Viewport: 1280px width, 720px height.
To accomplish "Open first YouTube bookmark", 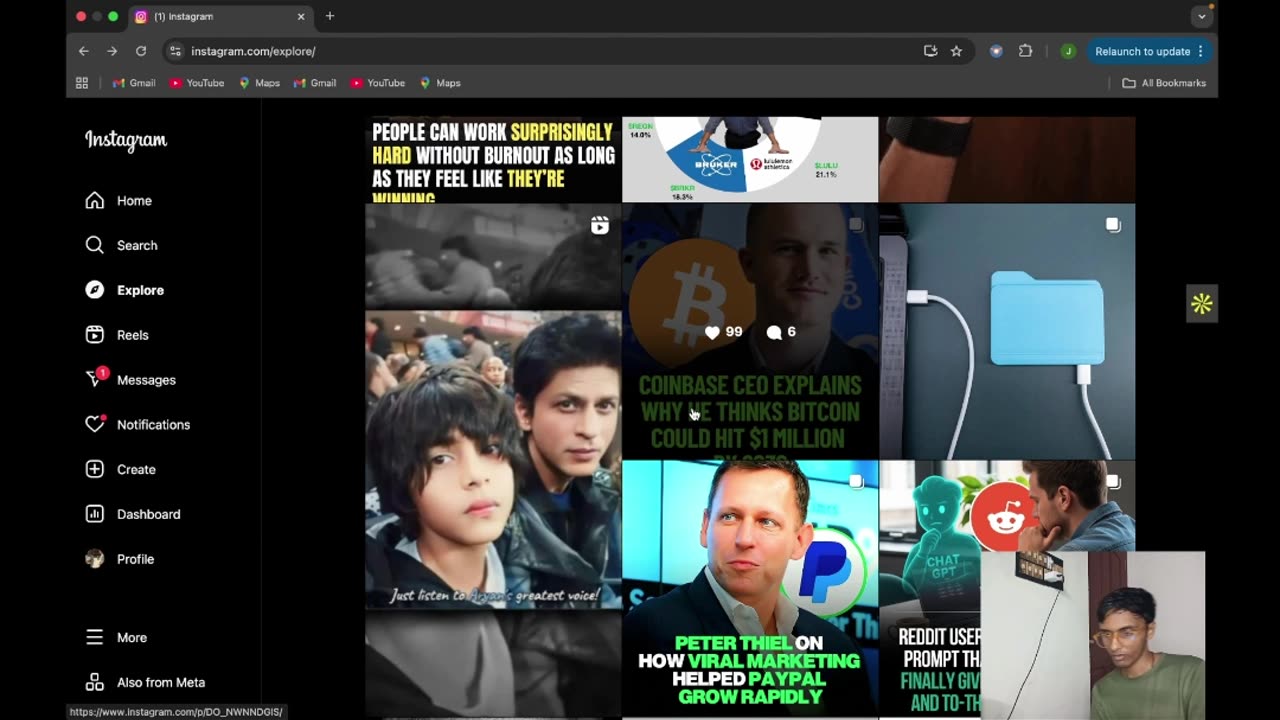I will pyautogui.click(x=197, y=83).
